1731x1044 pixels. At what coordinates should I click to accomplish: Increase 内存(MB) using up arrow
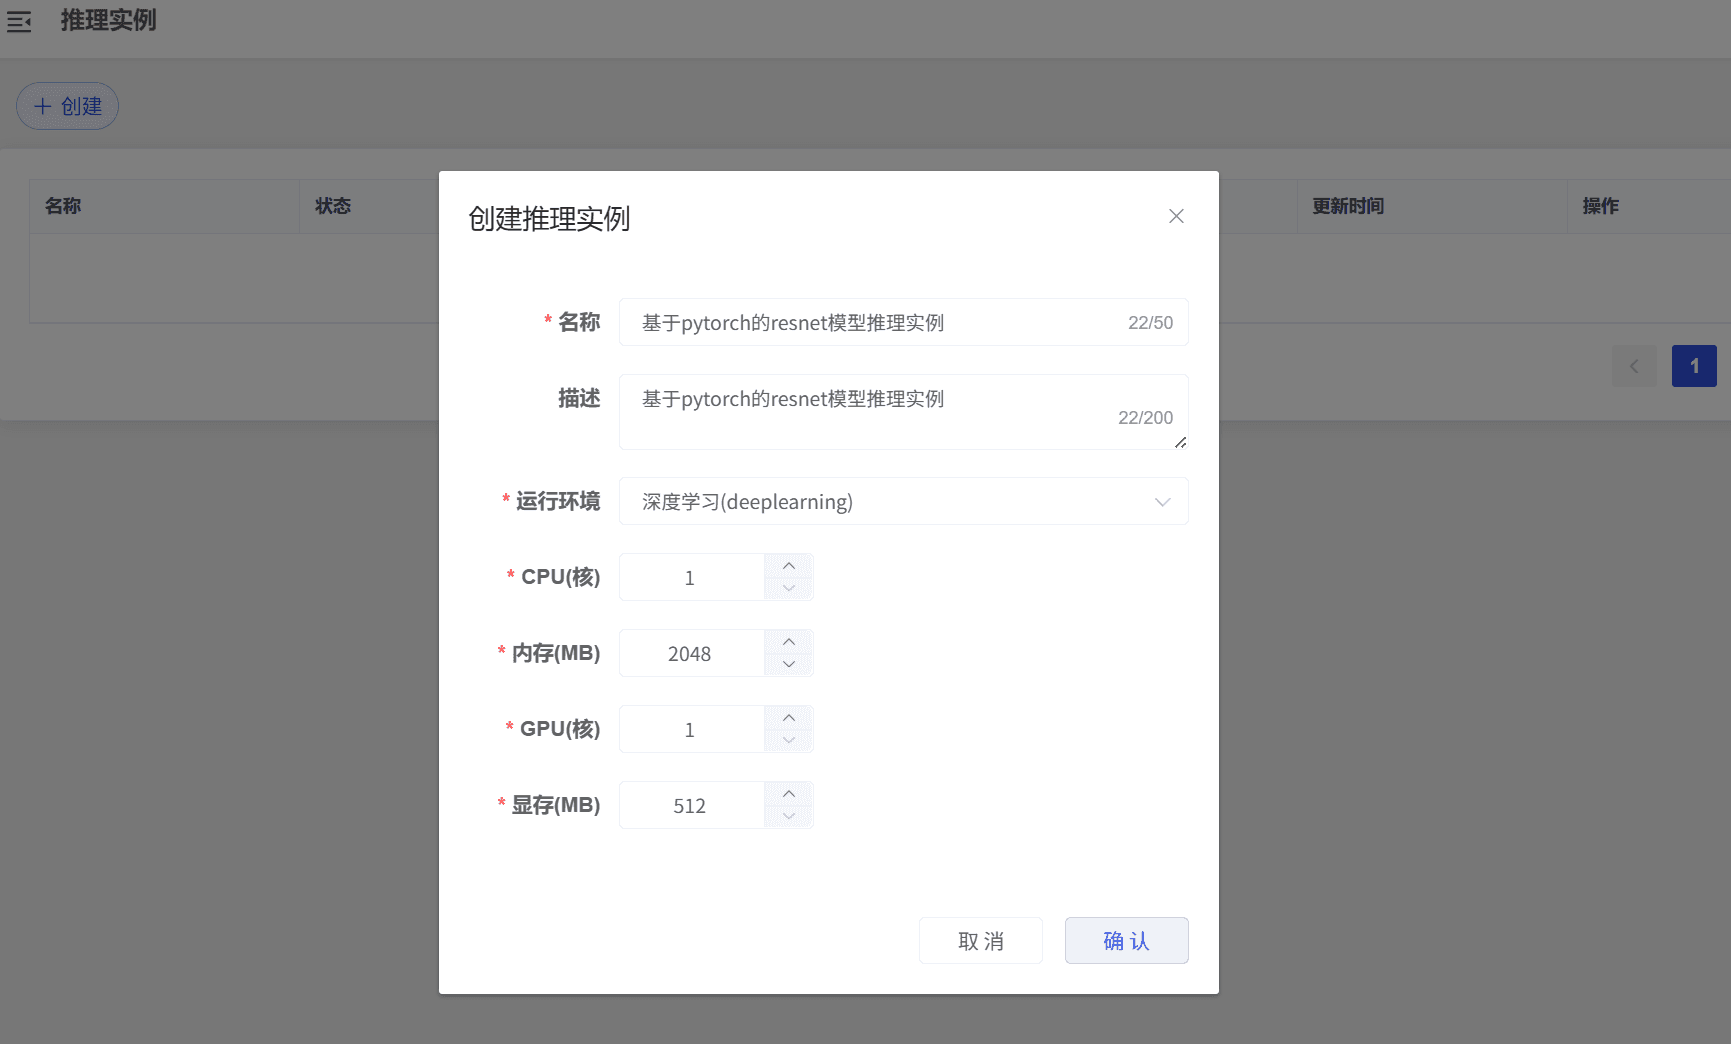[x=789, y=642]
